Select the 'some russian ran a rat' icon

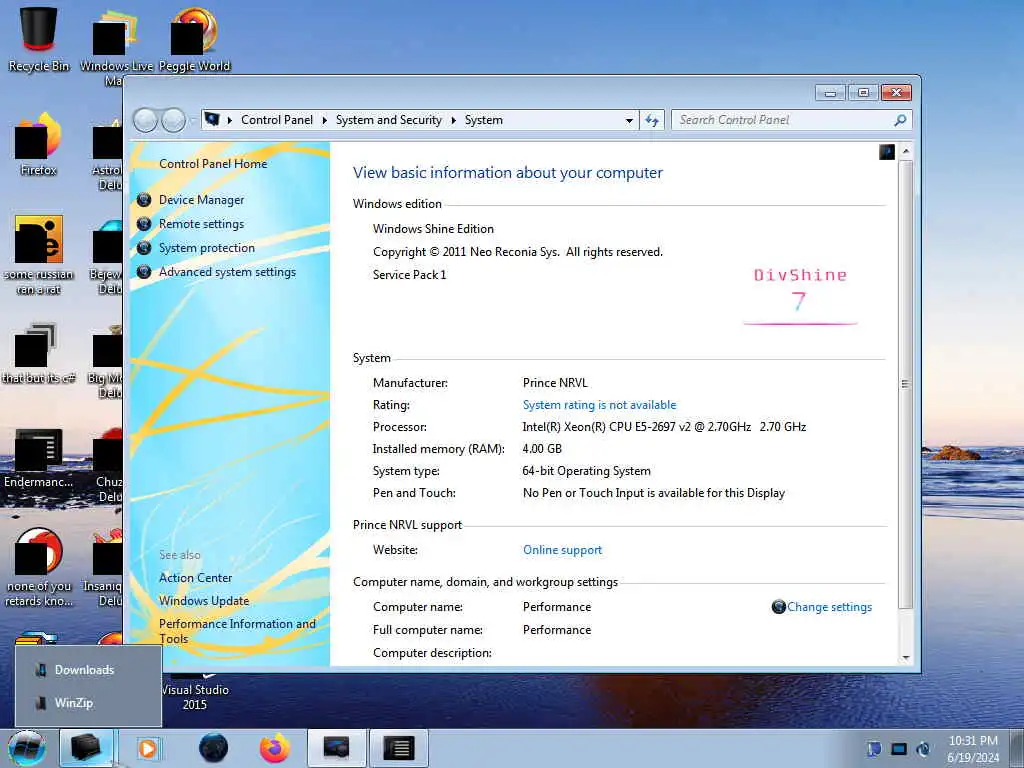click(39, 255)
